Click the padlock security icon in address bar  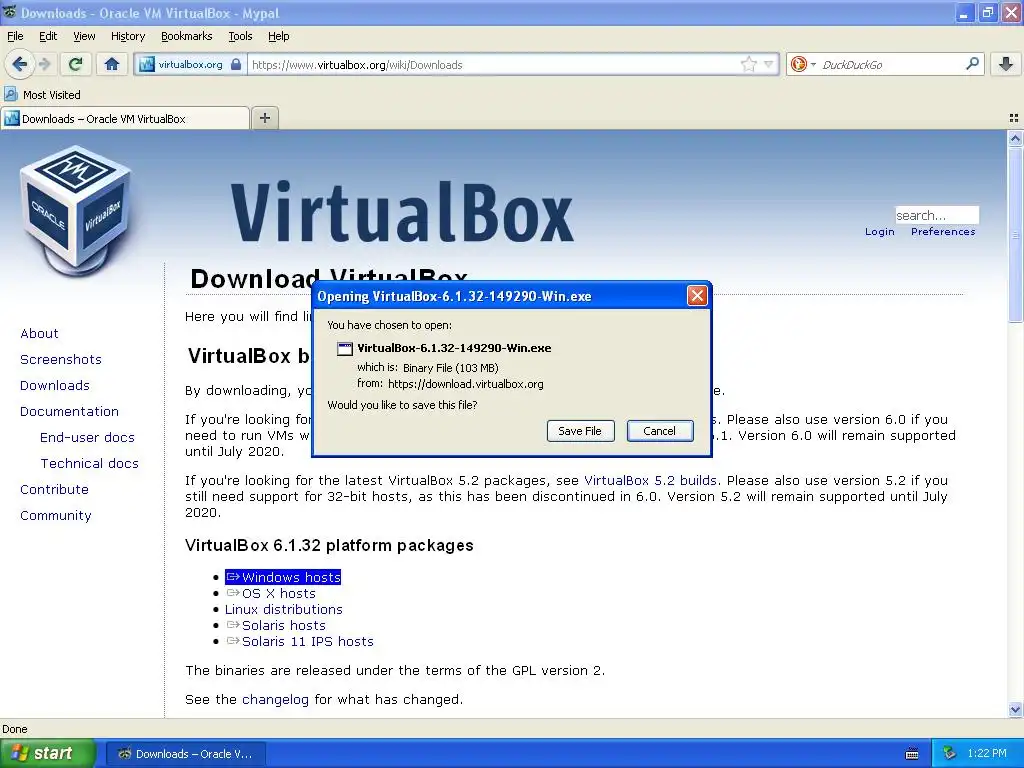236,64
